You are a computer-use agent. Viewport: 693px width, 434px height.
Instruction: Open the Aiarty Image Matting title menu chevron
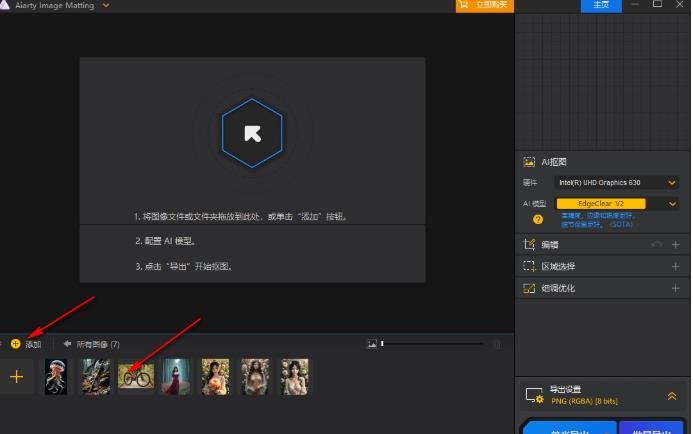pyautogui.click(x=106, y=5)
